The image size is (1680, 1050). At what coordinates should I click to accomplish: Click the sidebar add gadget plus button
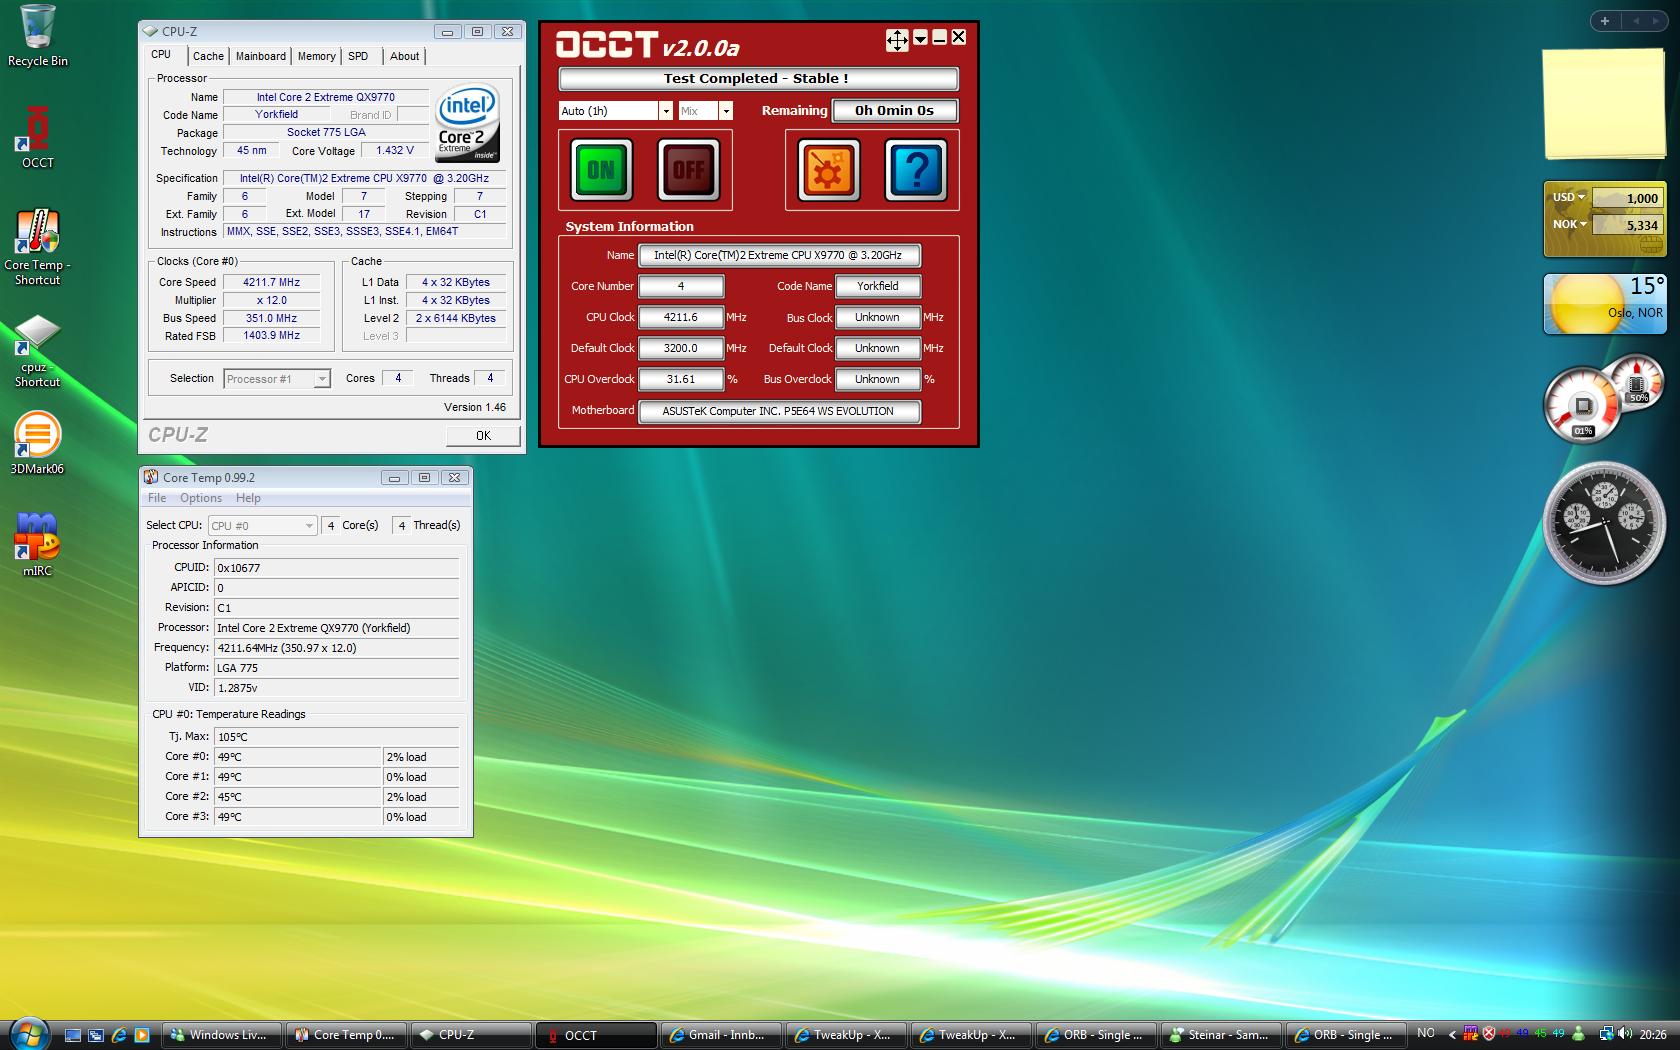(x=1605, y=21)
